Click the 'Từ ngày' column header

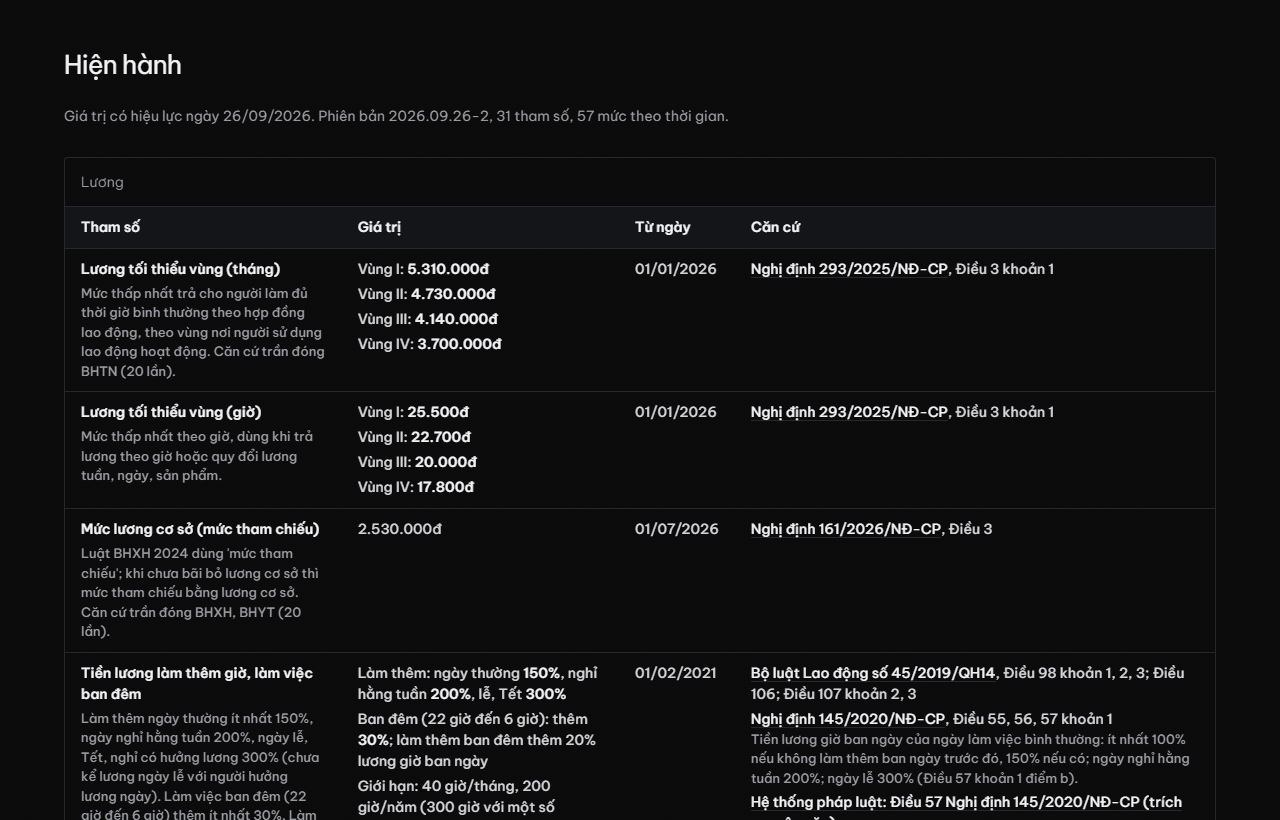663,227
